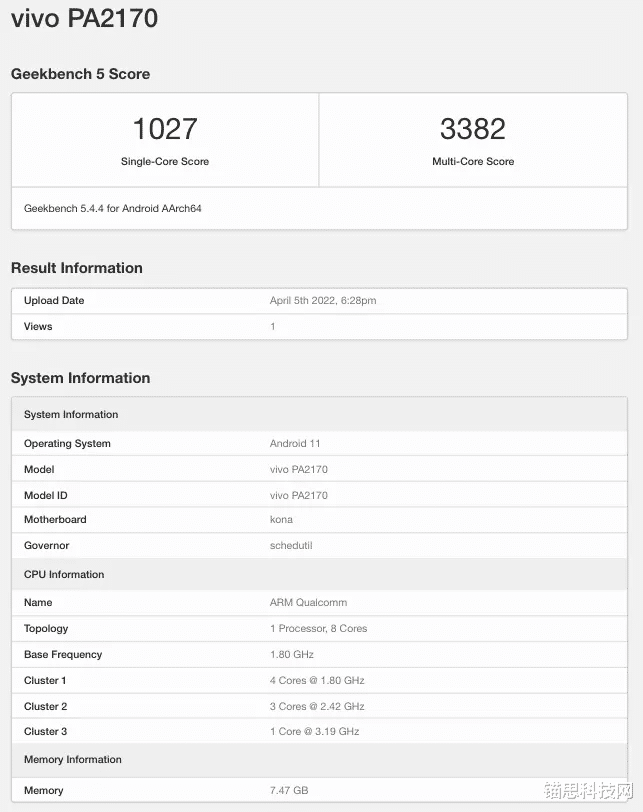This screenshot has height=812, width=643.
Task: Click the Cluster 2 label
Action: point(45,706)
